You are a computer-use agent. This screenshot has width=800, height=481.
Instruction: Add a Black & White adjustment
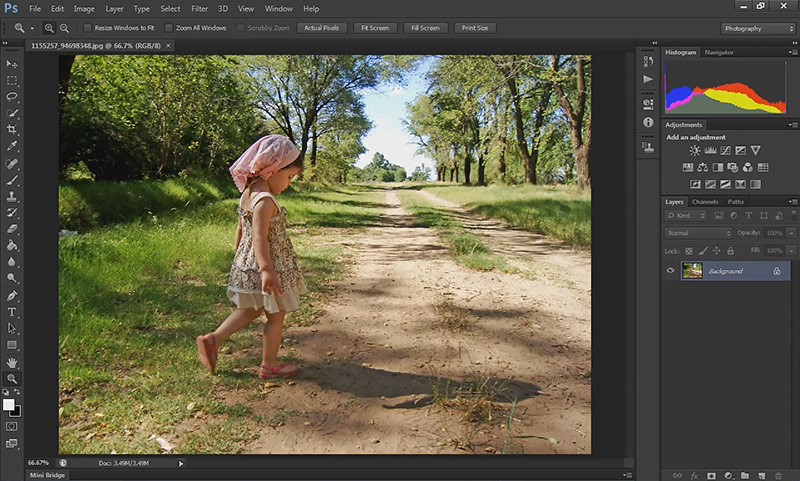(x=717, y=167)
